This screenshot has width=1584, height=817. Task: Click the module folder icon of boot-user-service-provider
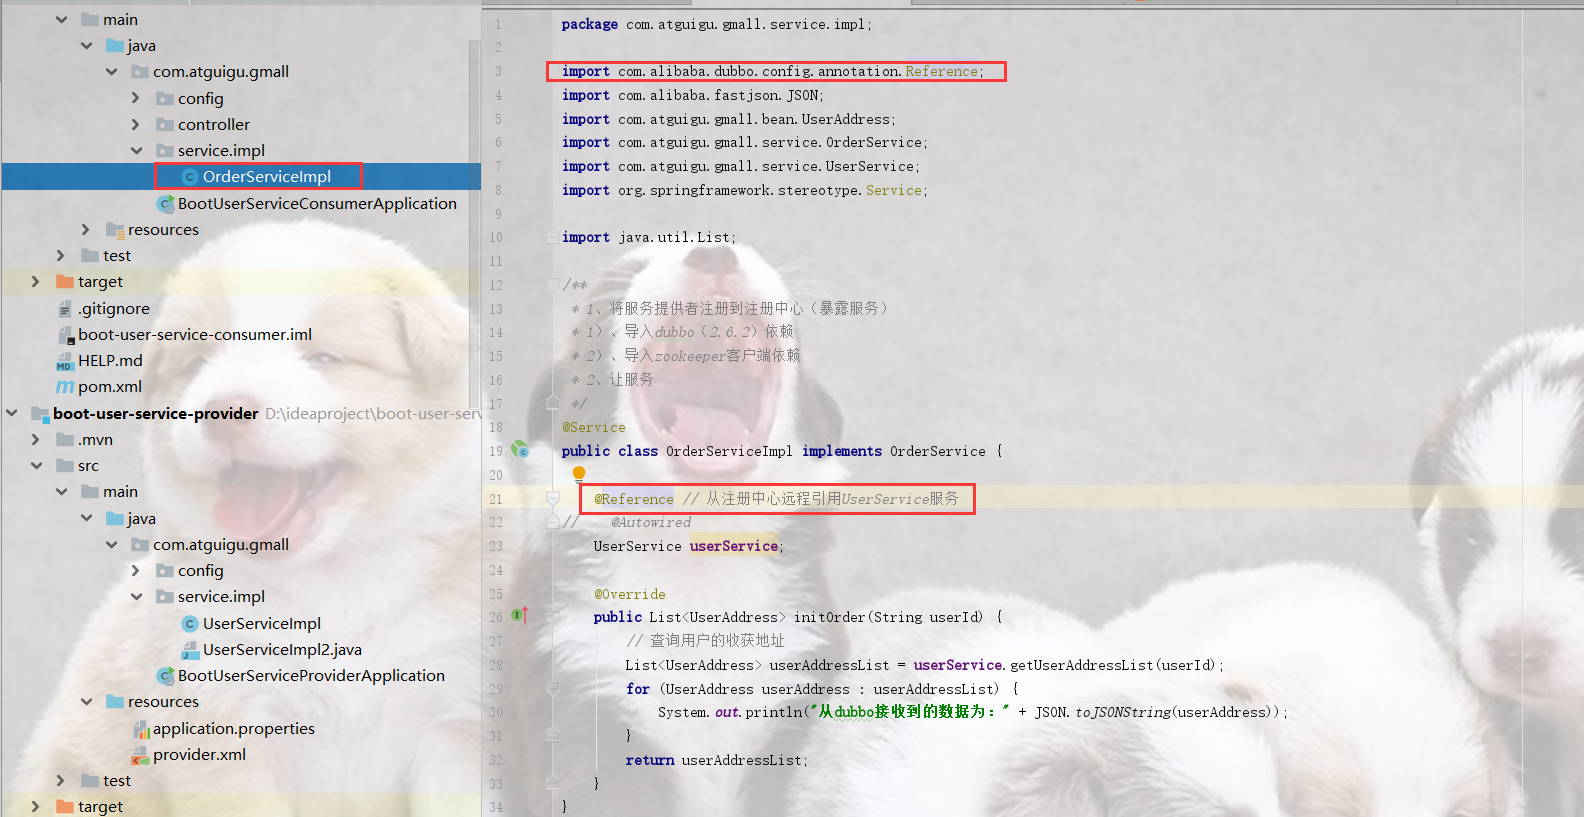pyautogui.click(x=40, y=414)
